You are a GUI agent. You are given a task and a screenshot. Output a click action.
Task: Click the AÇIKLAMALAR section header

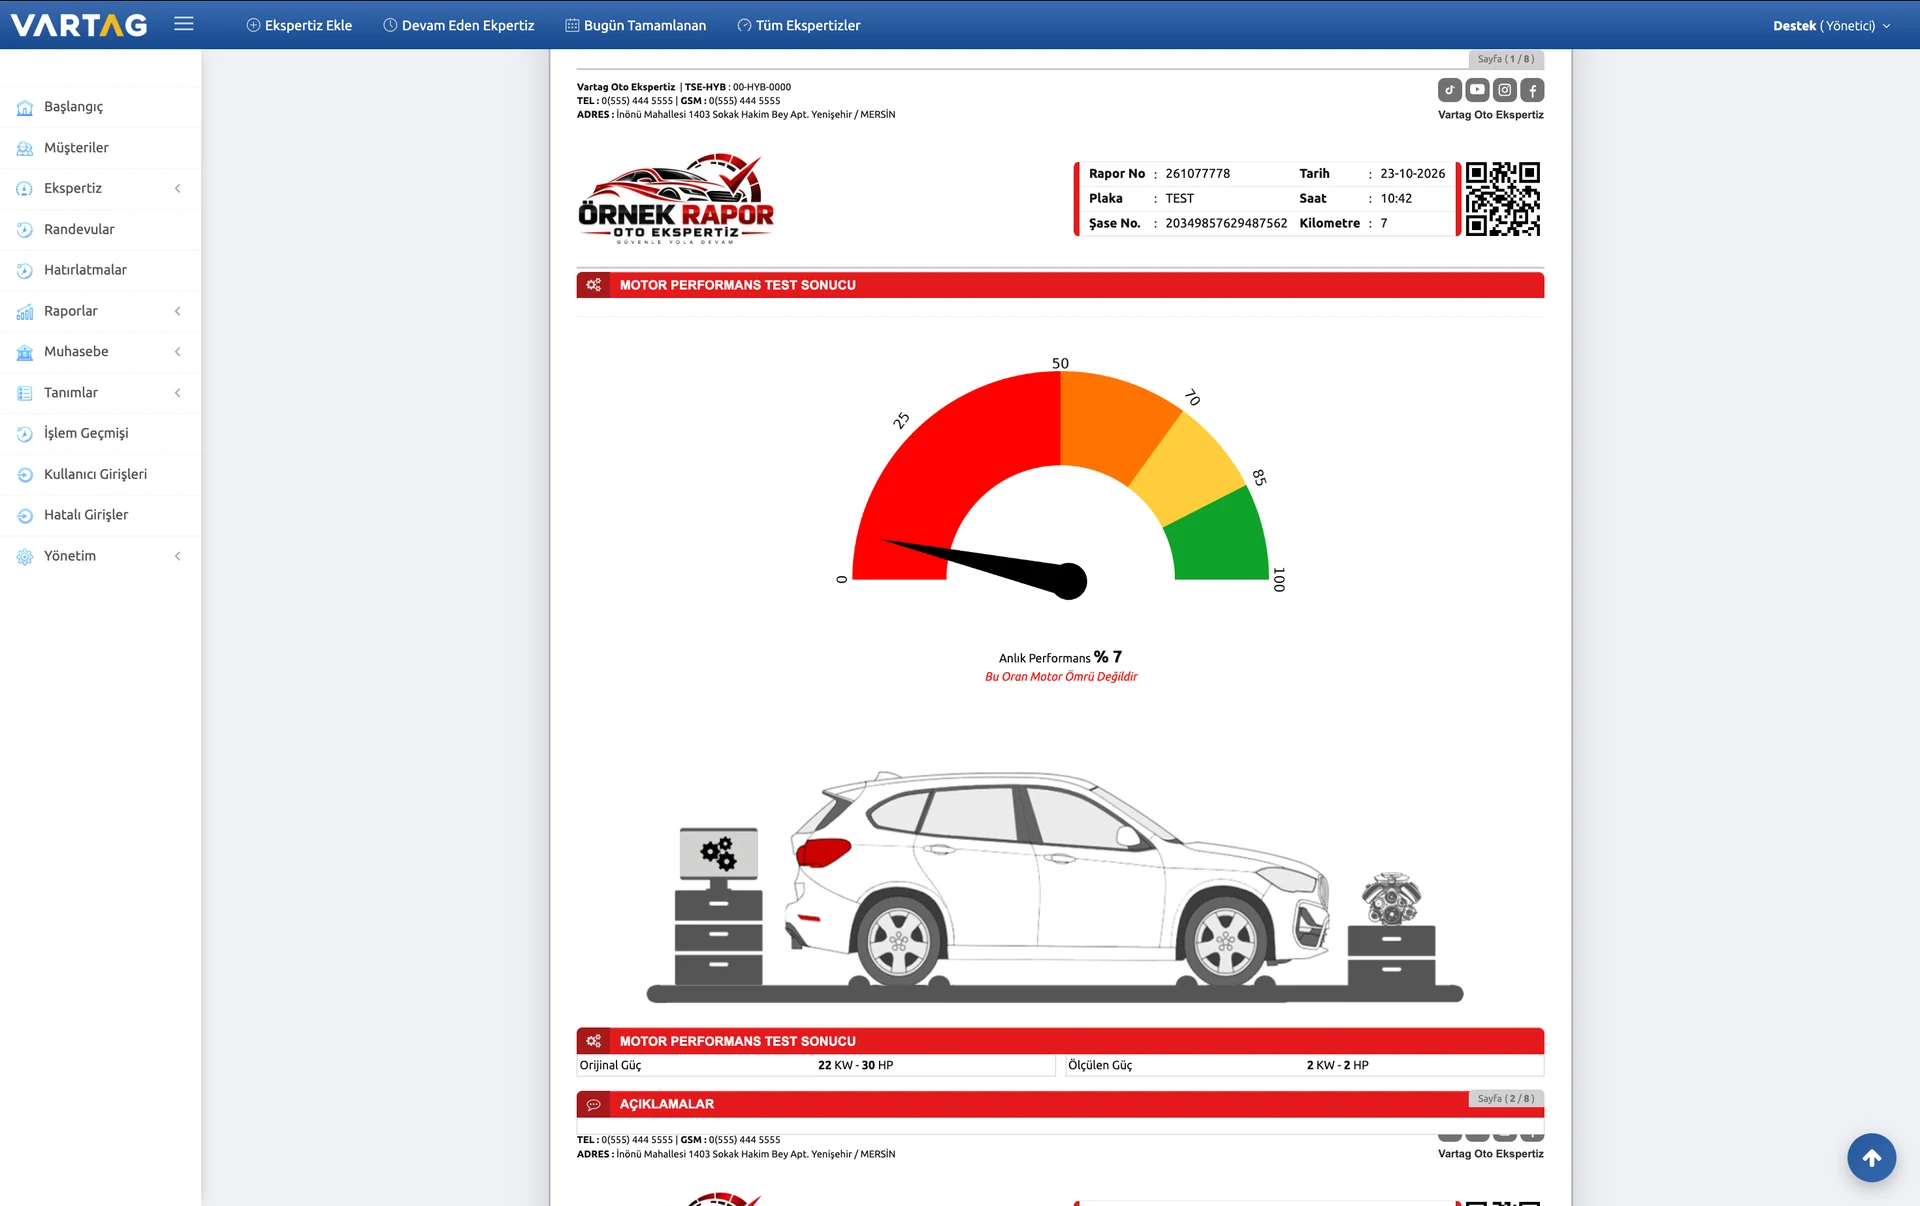[1060, 1105]
